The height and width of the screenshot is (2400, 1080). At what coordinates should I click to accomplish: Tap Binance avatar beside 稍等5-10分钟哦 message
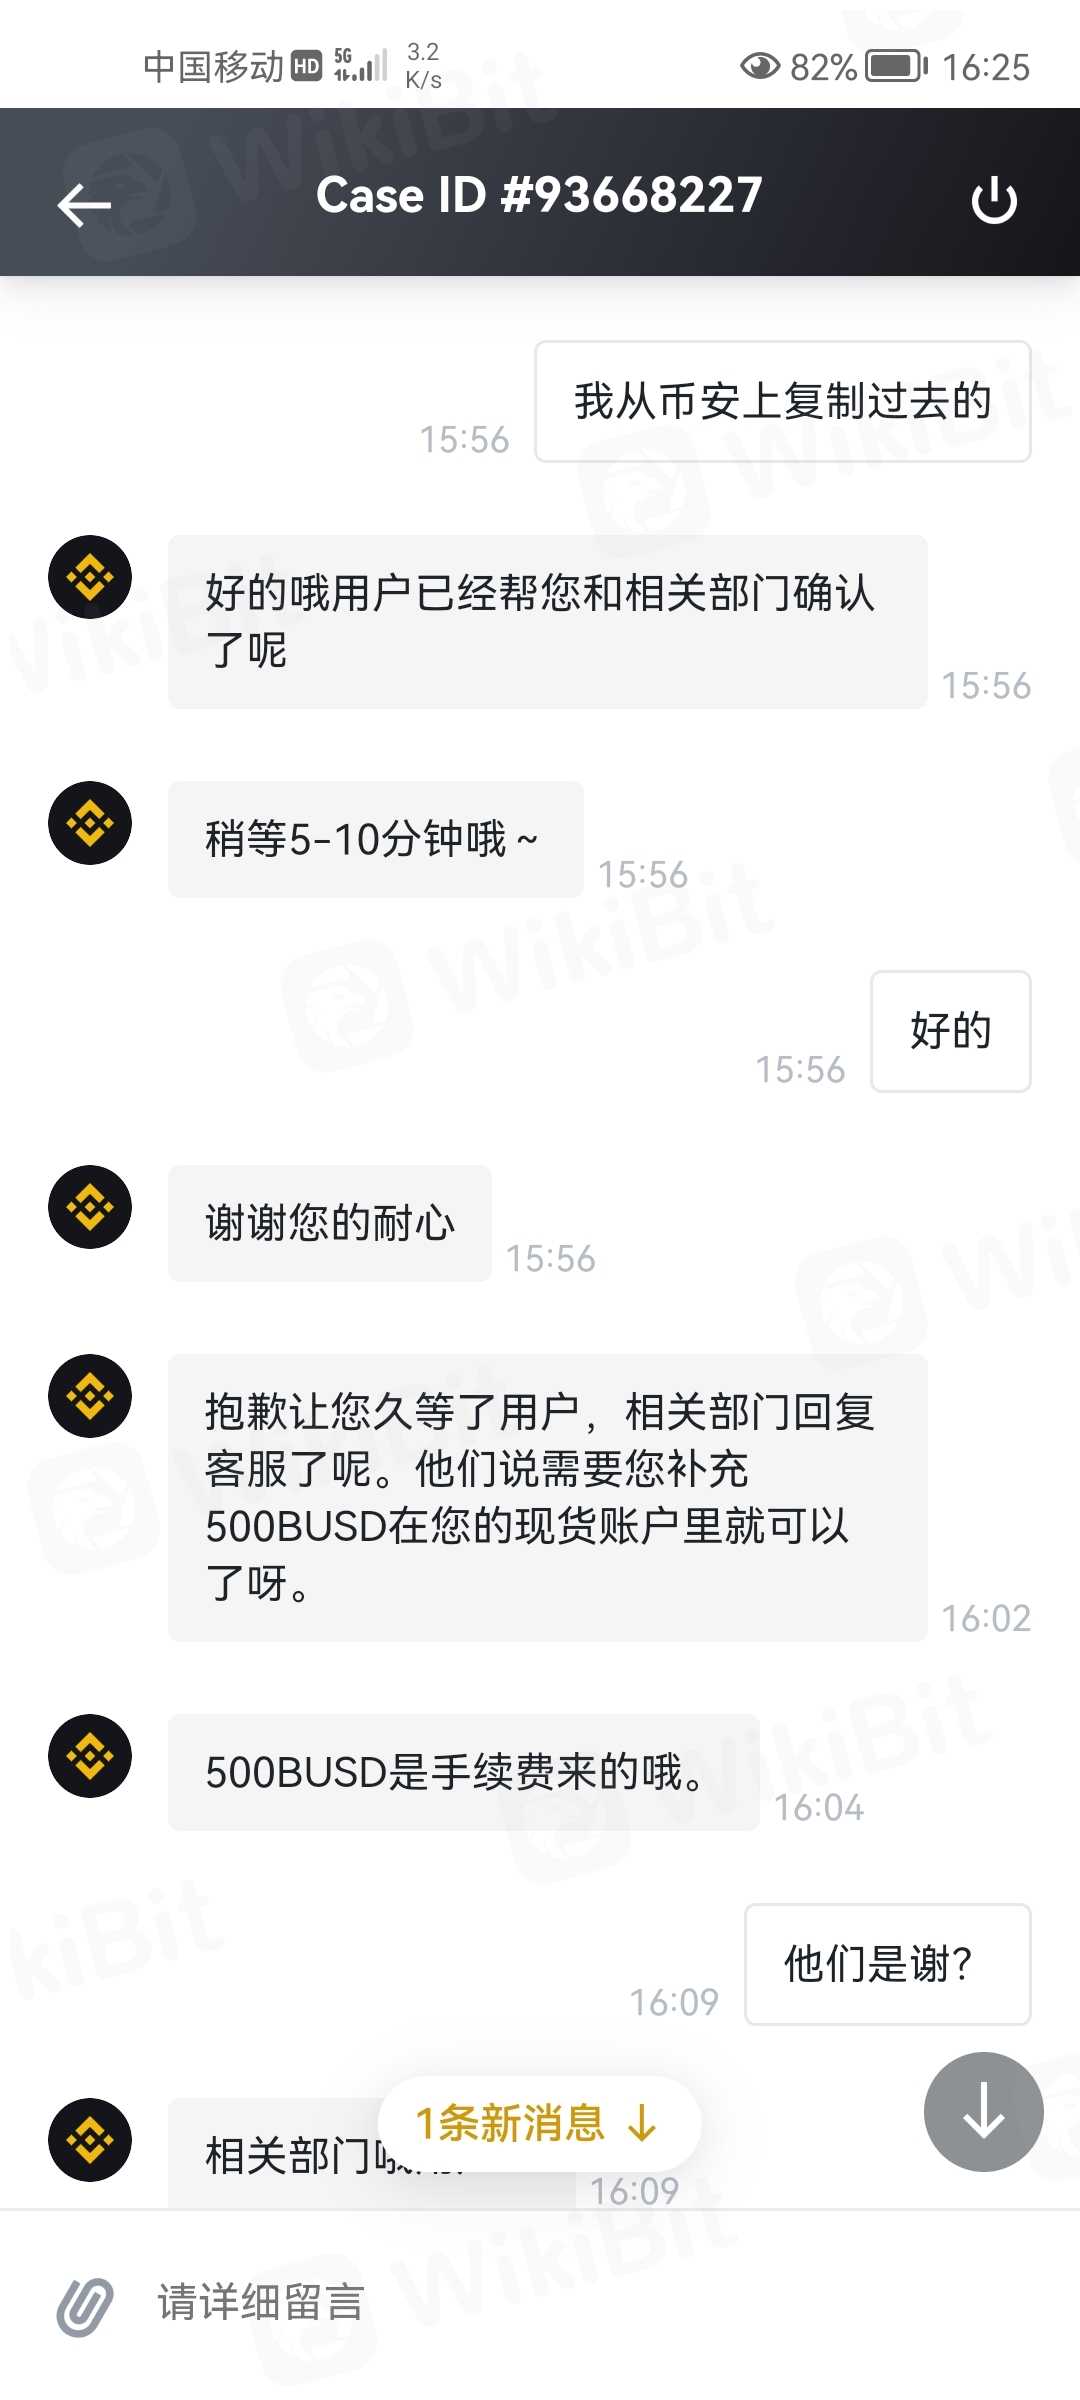(x=90, y=823)
